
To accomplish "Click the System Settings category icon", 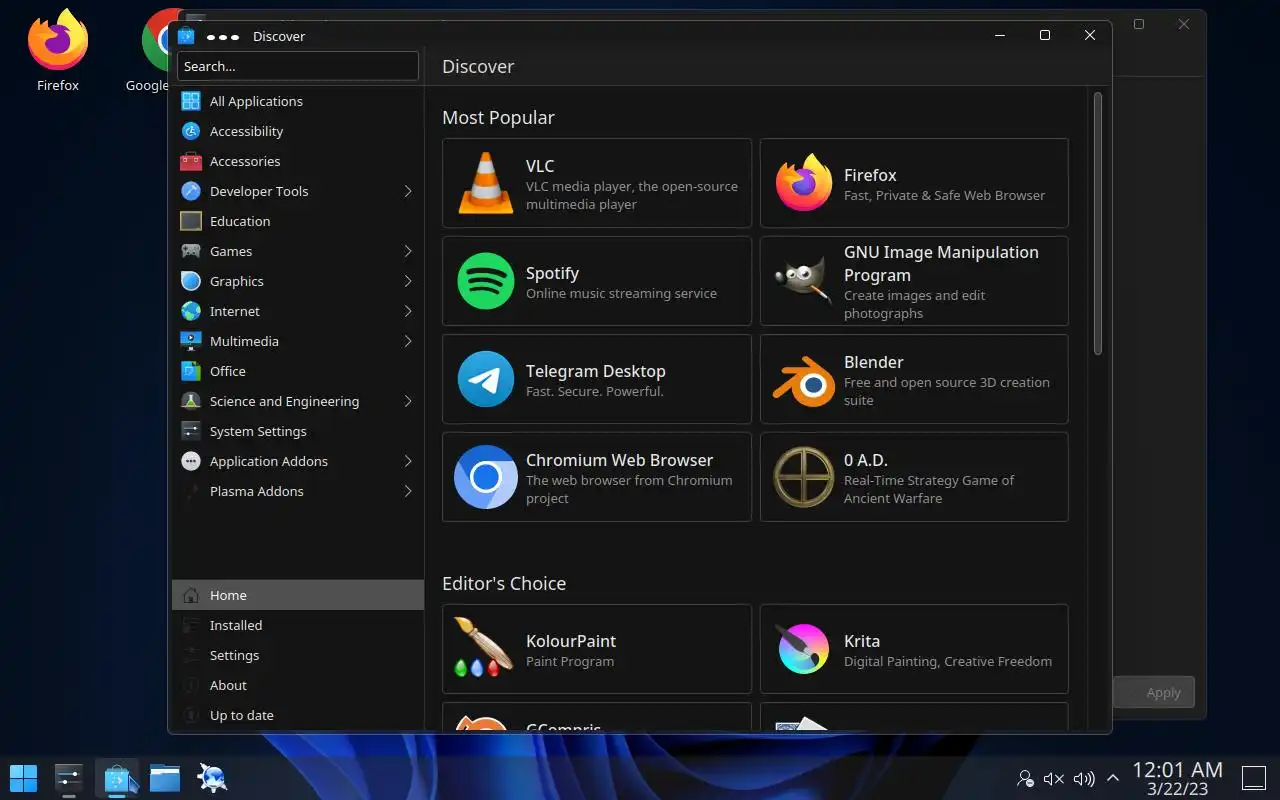I will pos(191,431).
